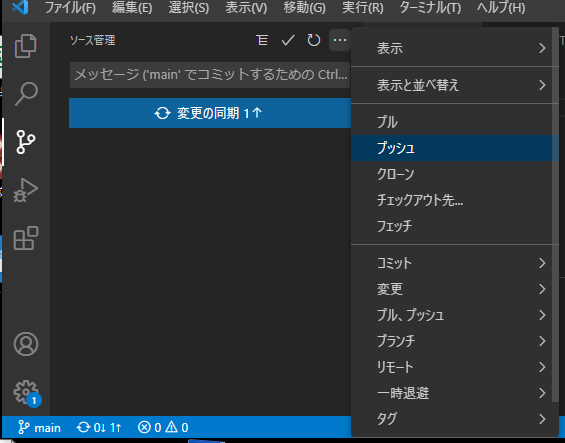This screenshot has width=565, height=443.
Task: Synchronize changes 0↓ 1↑ in status bar
Action: click(x=99, y=428)
